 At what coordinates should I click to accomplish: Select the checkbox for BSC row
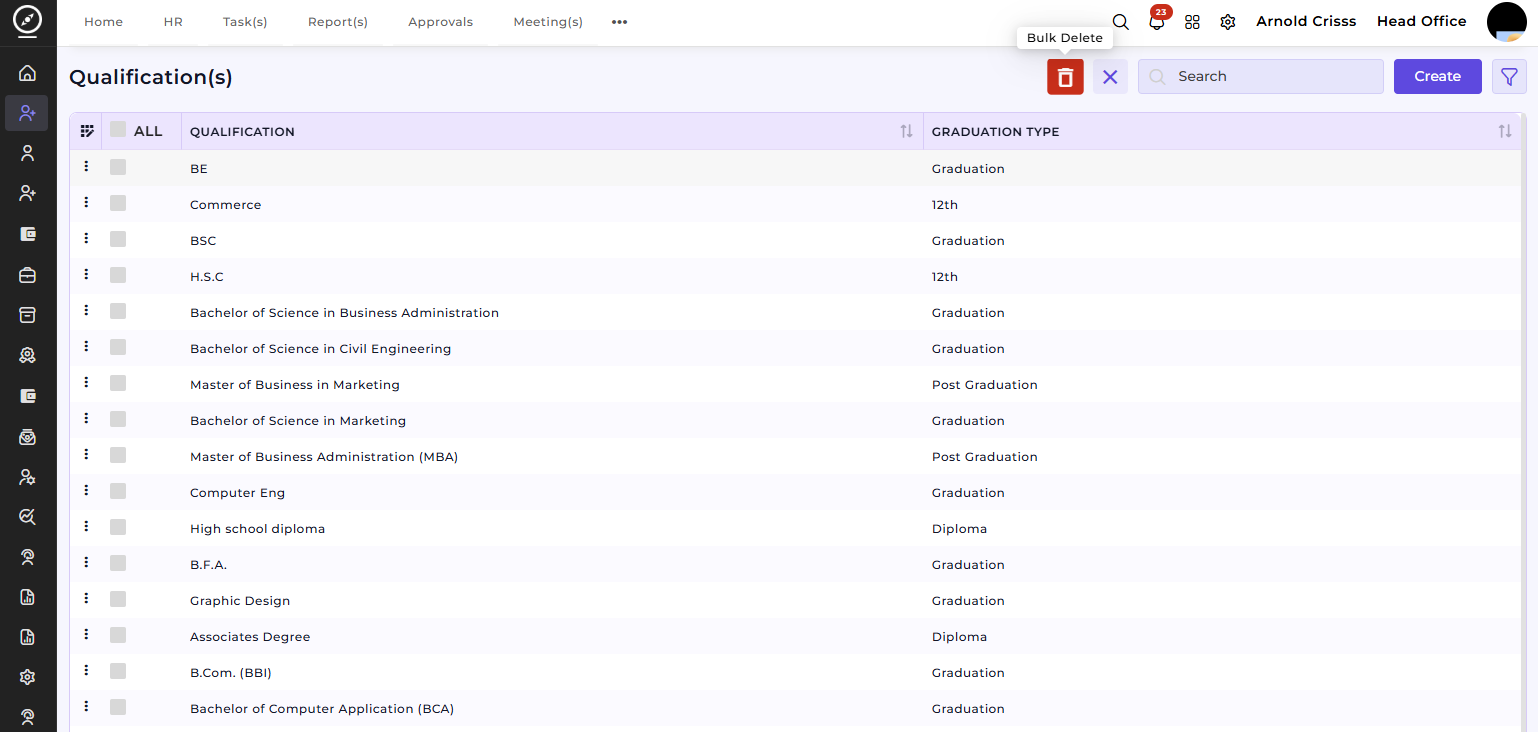click(x=118, y=239)
